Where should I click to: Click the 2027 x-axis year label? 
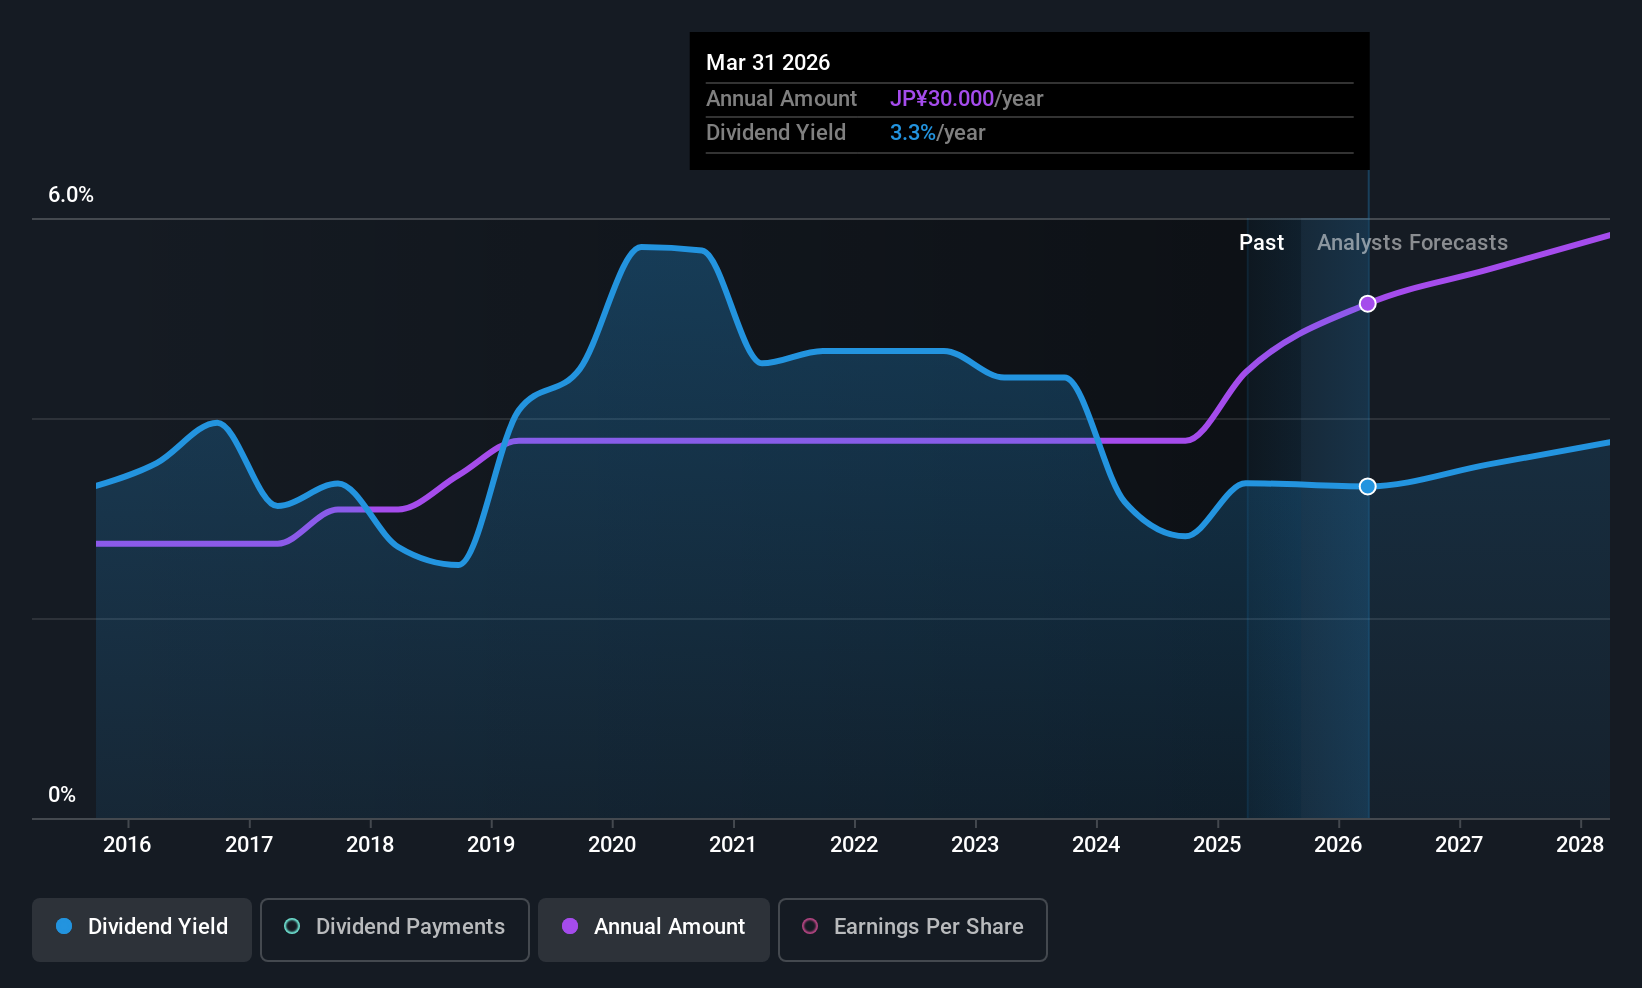(1459, 844)
